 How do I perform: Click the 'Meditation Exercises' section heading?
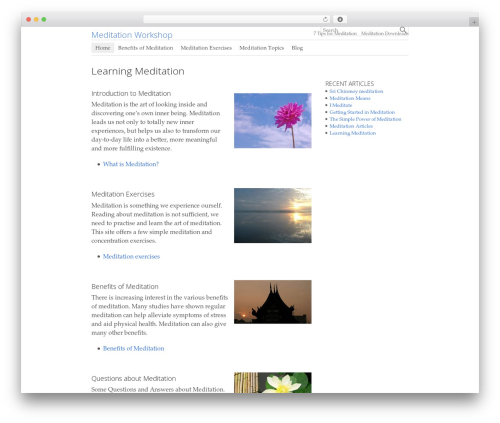123,194
